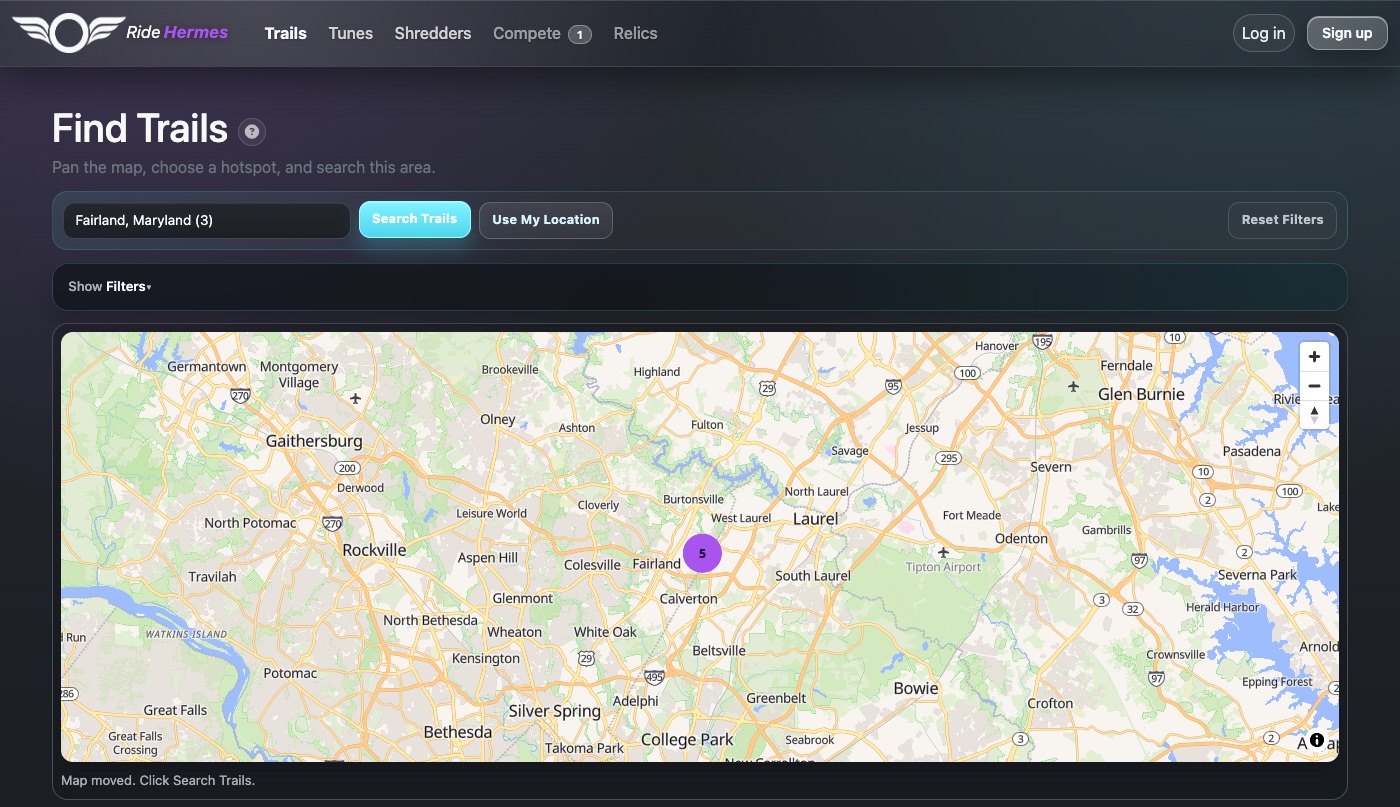Click the Tipton Airport plane icon
Viewport: 1400px width, 807px height.
tap(942, 551)
